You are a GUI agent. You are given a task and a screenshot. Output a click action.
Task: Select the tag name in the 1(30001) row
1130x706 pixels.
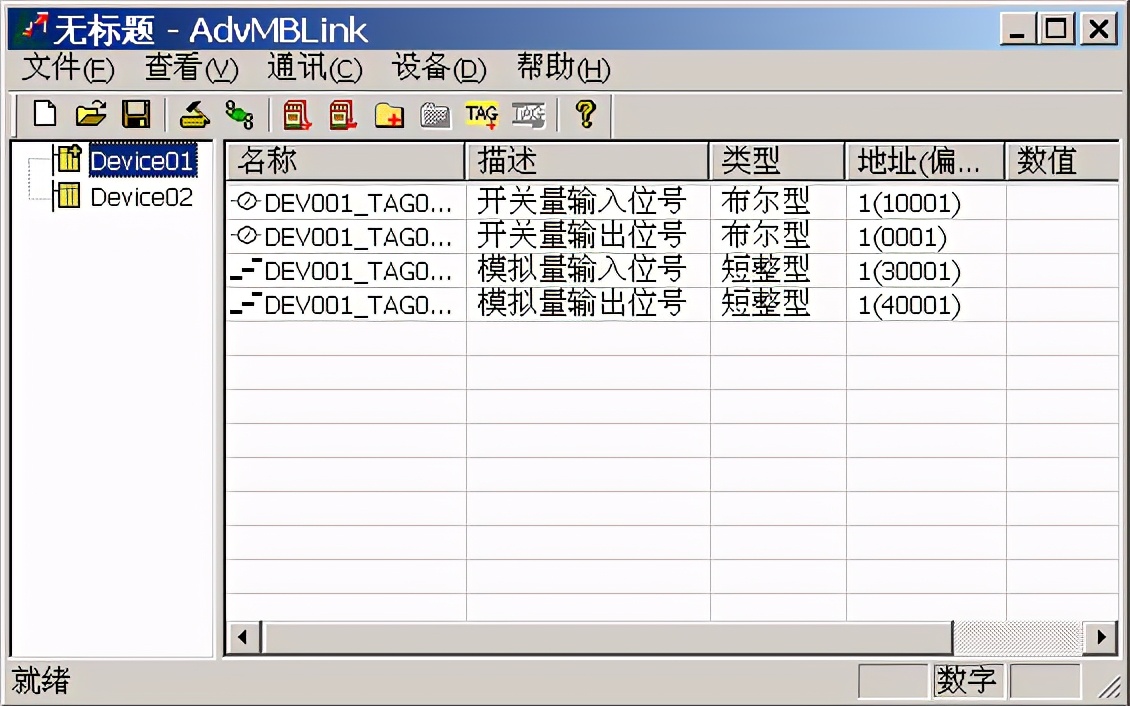[358, 272]
